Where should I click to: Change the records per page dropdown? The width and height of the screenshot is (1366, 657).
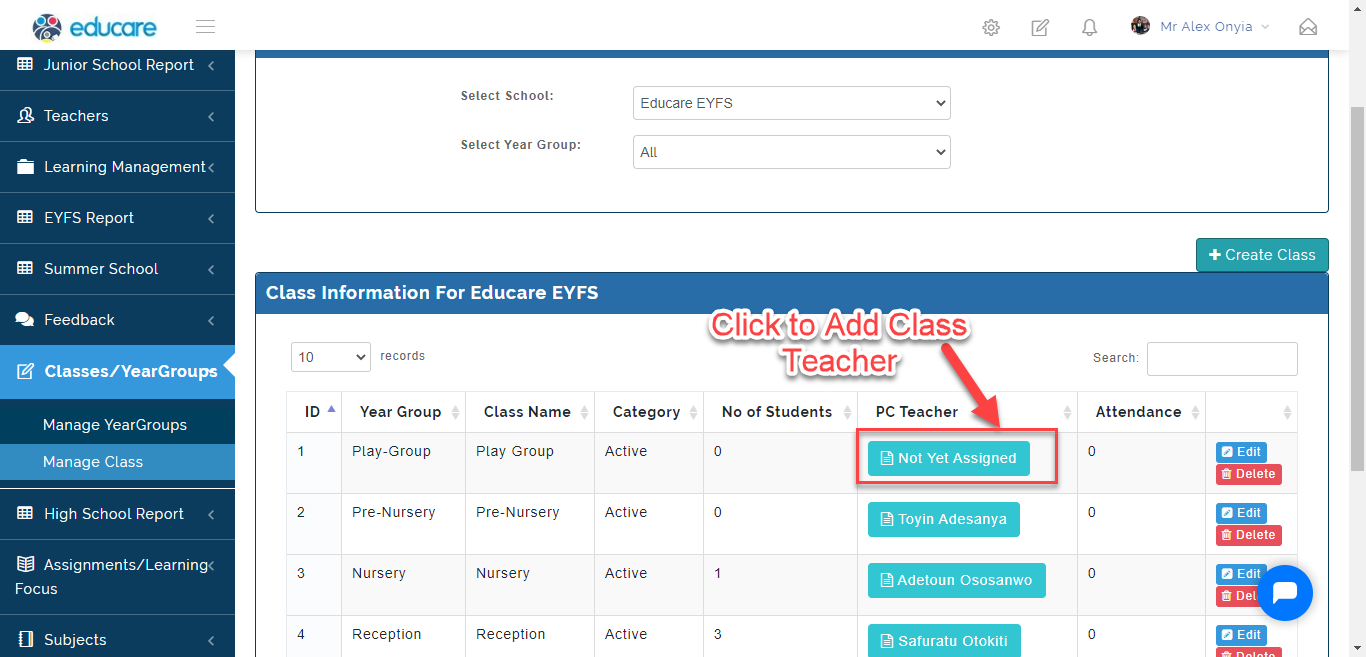point(331,357)
